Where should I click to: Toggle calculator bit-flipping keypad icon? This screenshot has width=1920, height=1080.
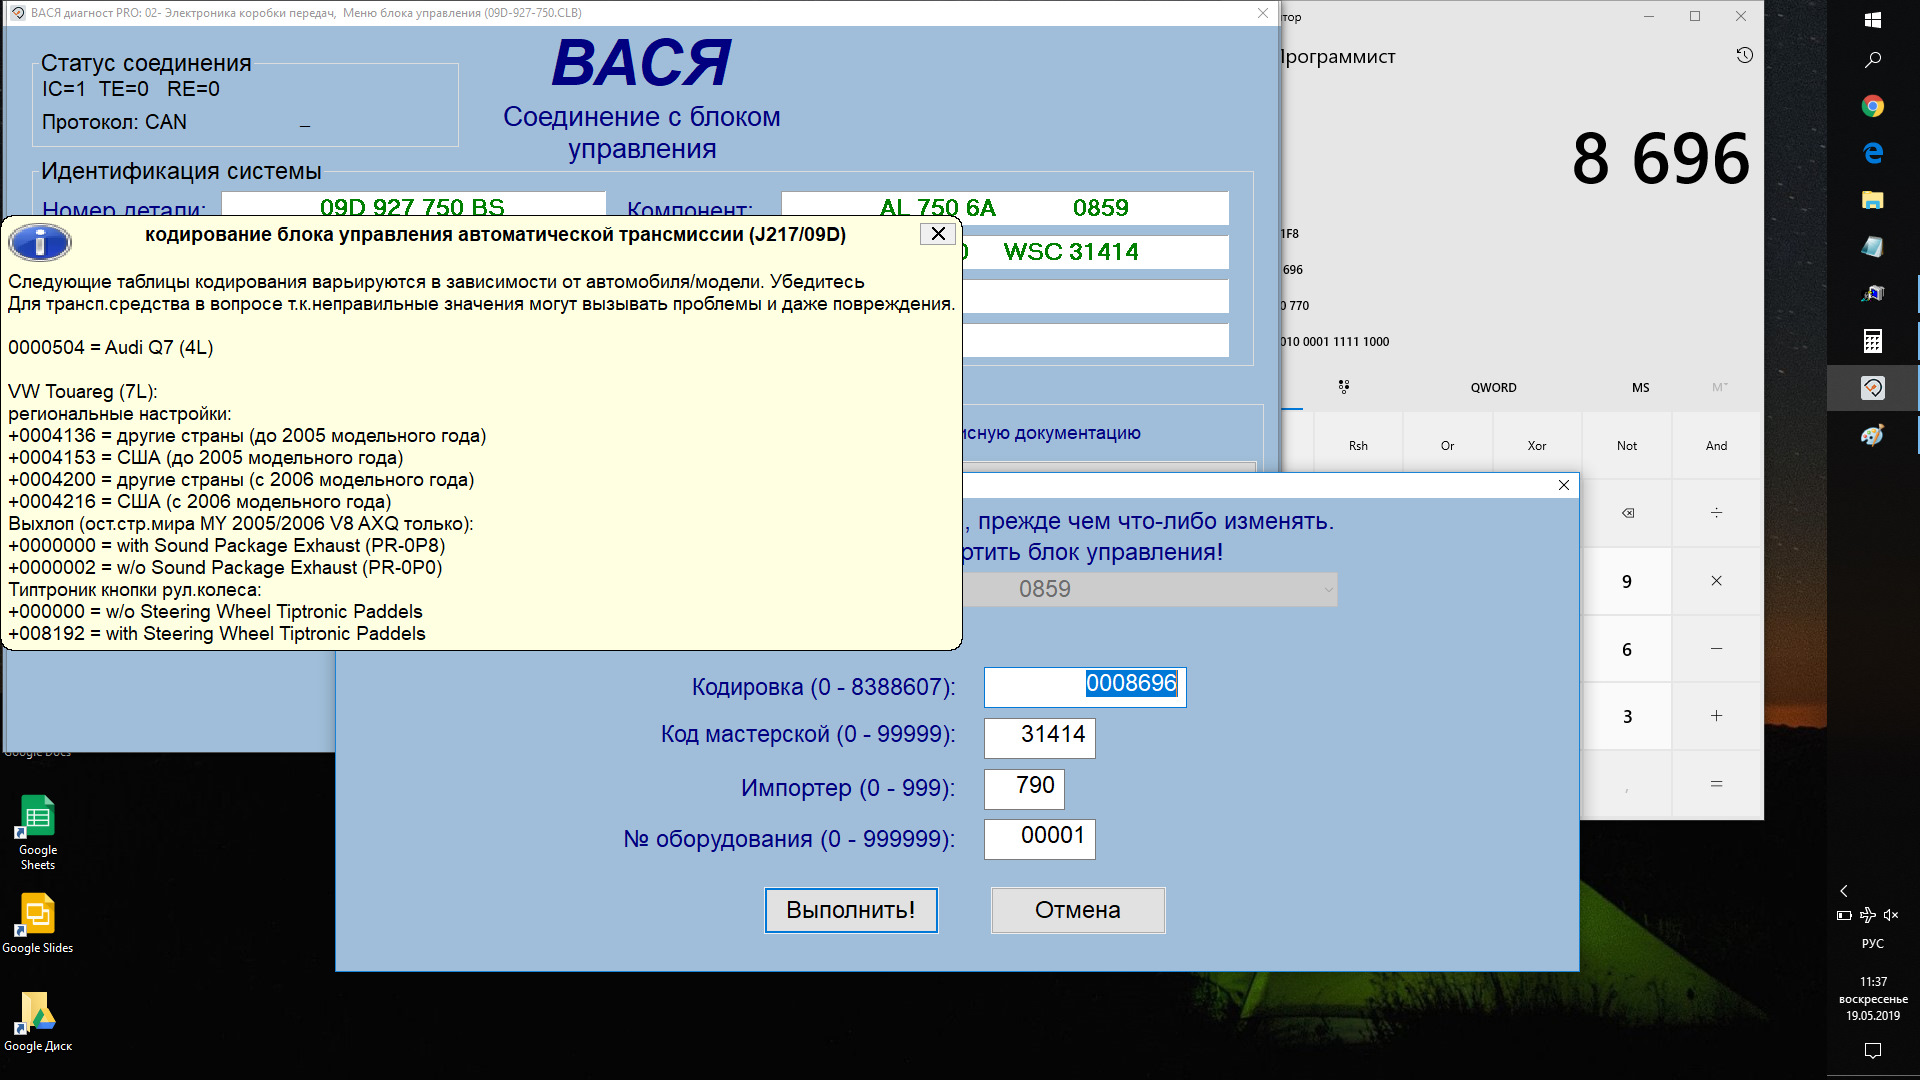(1344, 387)
